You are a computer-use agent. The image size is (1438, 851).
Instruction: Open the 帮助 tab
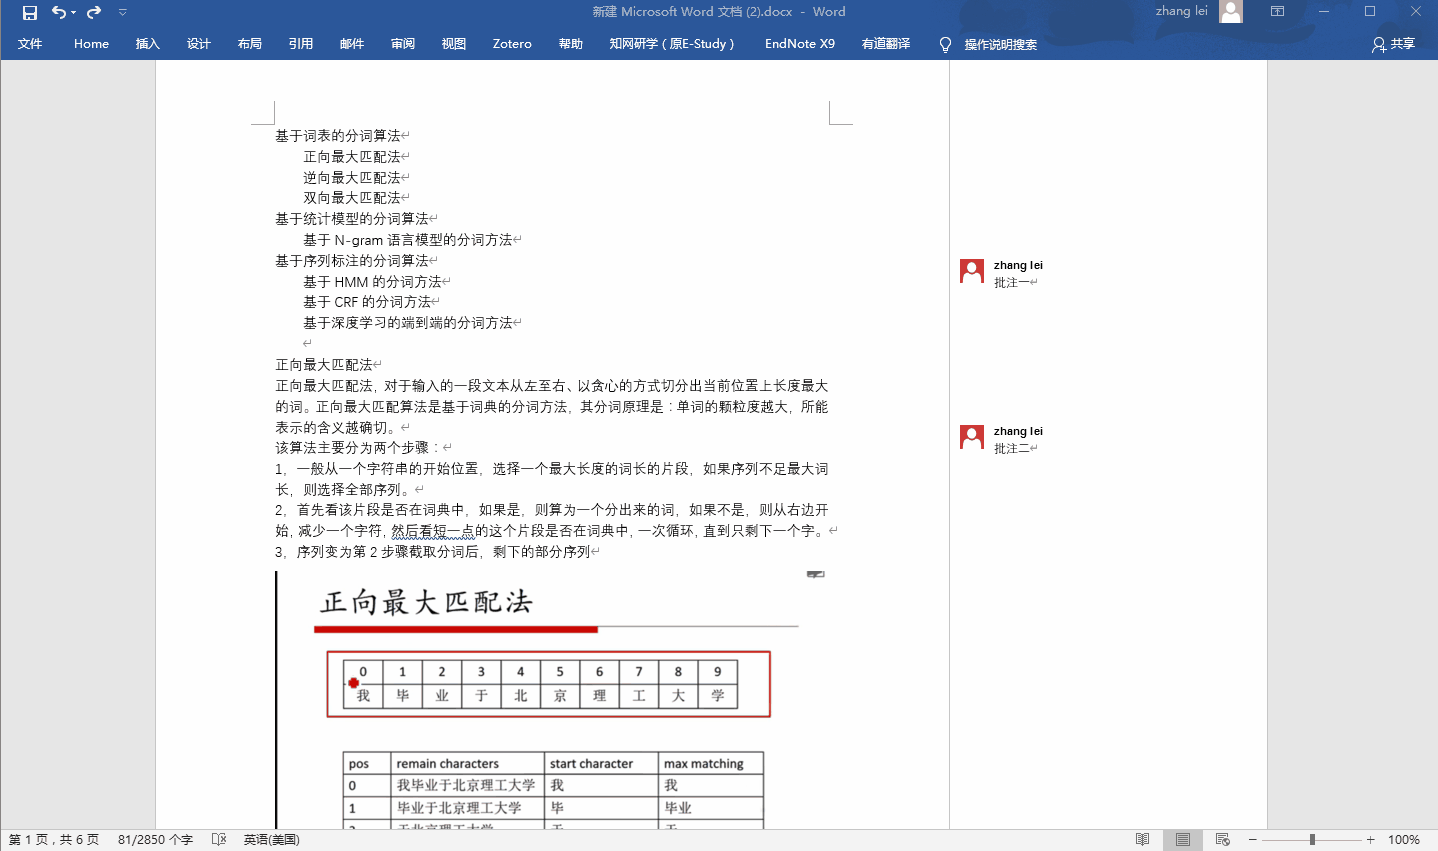(x=570, y=44)
